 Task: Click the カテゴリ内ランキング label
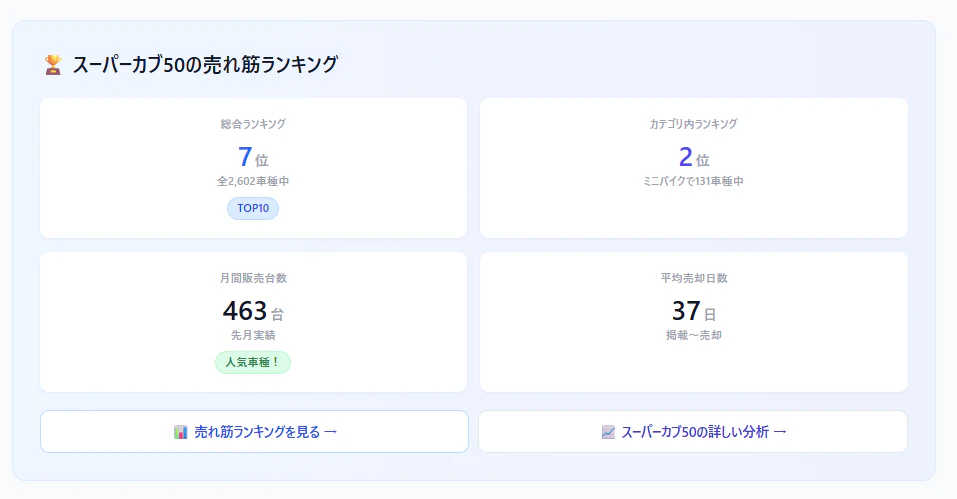tap(693, 124)
